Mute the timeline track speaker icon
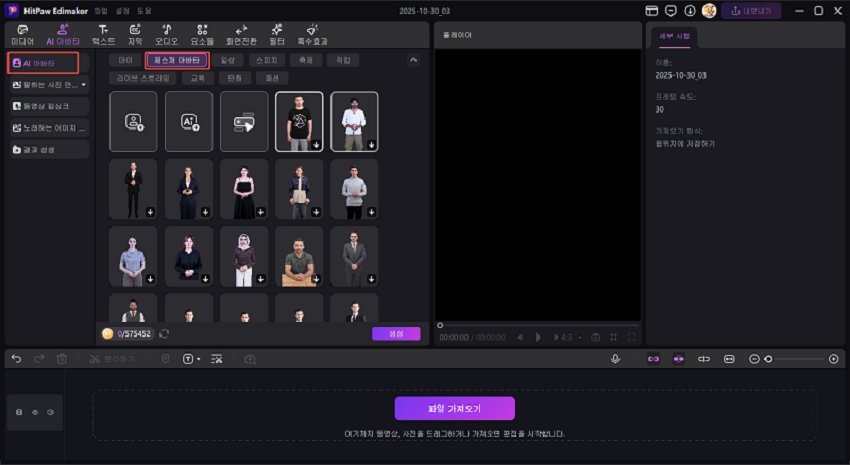 point(50,411)
